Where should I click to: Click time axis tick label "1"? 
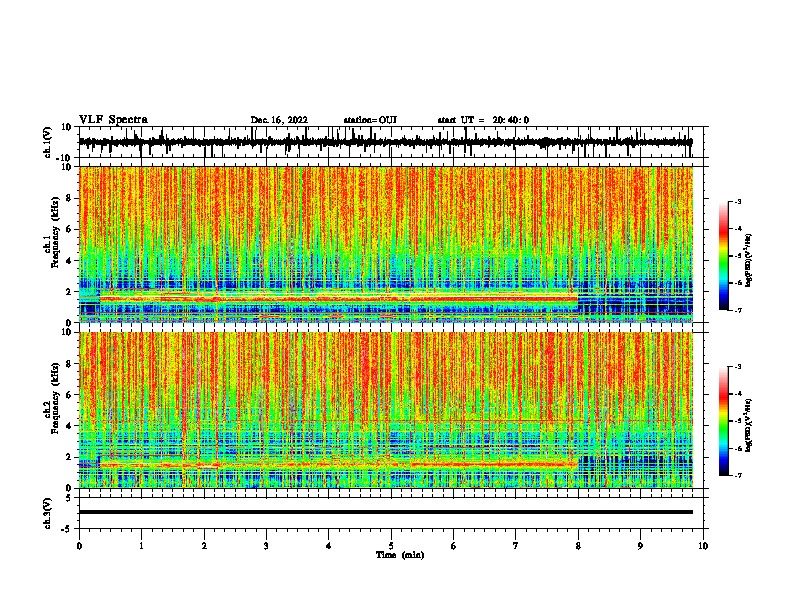141,546
